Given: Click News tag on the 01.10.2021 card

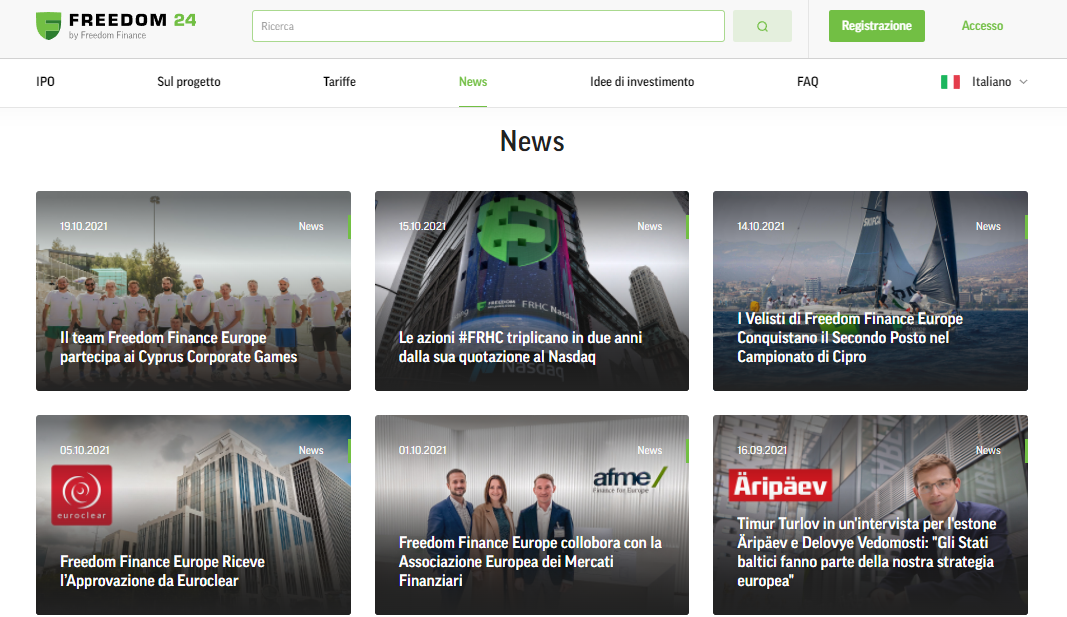Looking at the screenshot, I should (x=649, y=450).
